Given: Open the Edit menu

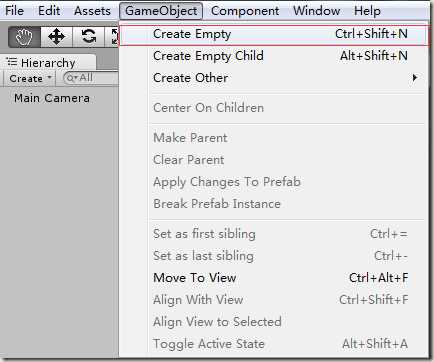Looking at the screenshot, I should [49, 11].
